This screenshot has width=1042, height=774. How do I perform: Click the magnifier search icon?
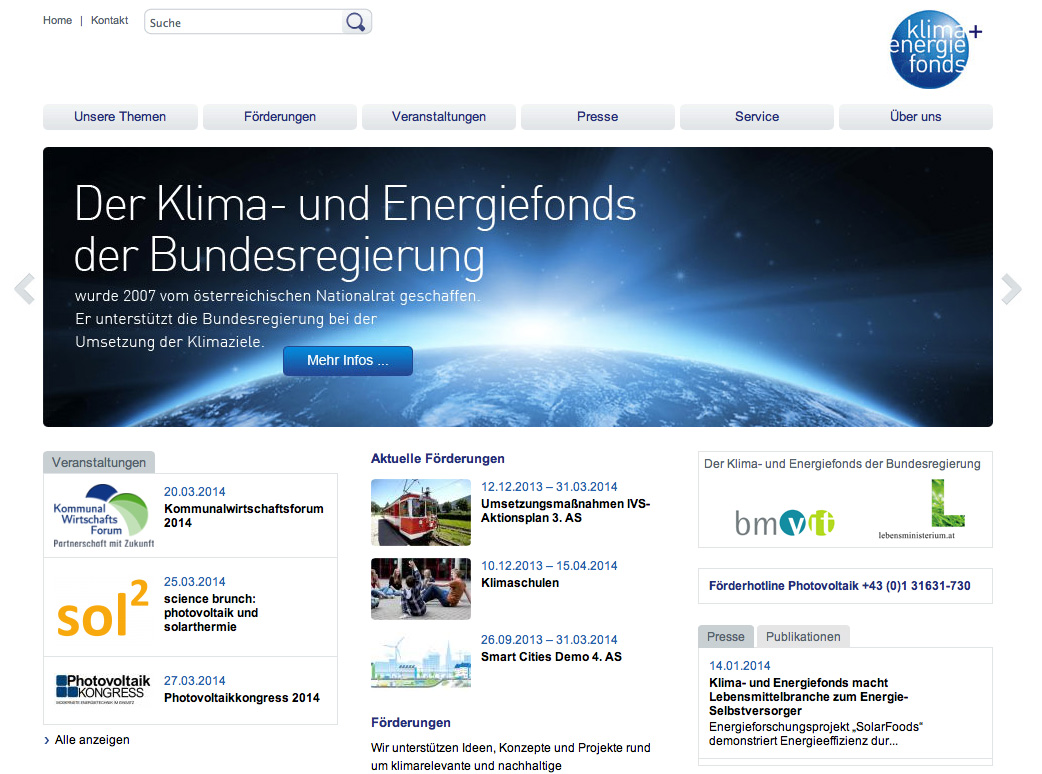coord(356,23)
